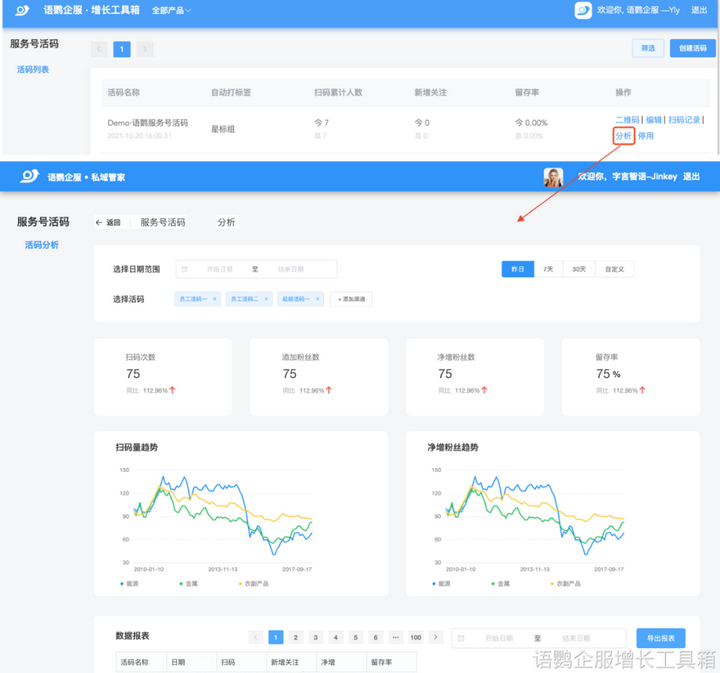Remove the 员工活码一 tag with its X
Viewport: 720px width, 673px height.
[214, 299]
